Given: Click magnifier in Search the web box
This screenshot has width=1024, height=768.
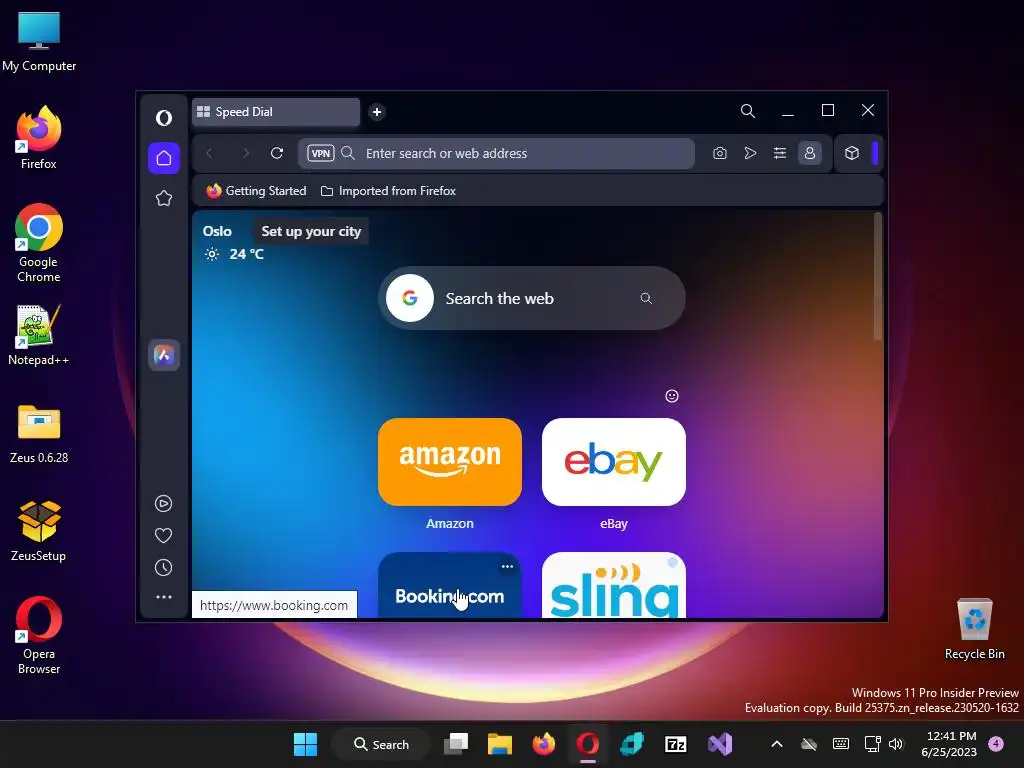Looking at the screenshot, I should (646, 298).
